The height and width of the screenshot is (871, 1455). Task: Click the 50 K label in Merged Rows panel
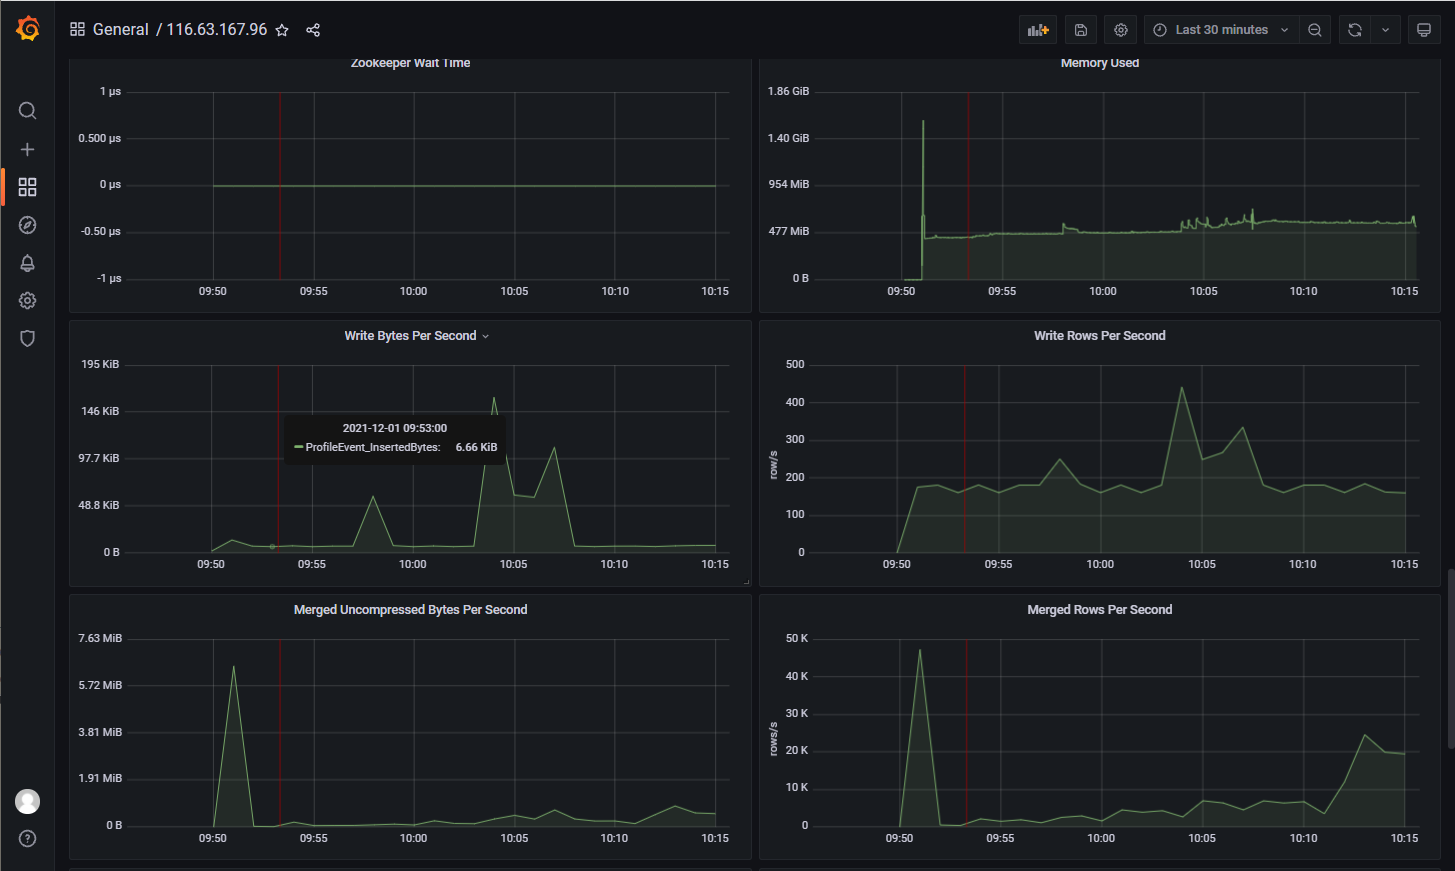coord(797,638)
